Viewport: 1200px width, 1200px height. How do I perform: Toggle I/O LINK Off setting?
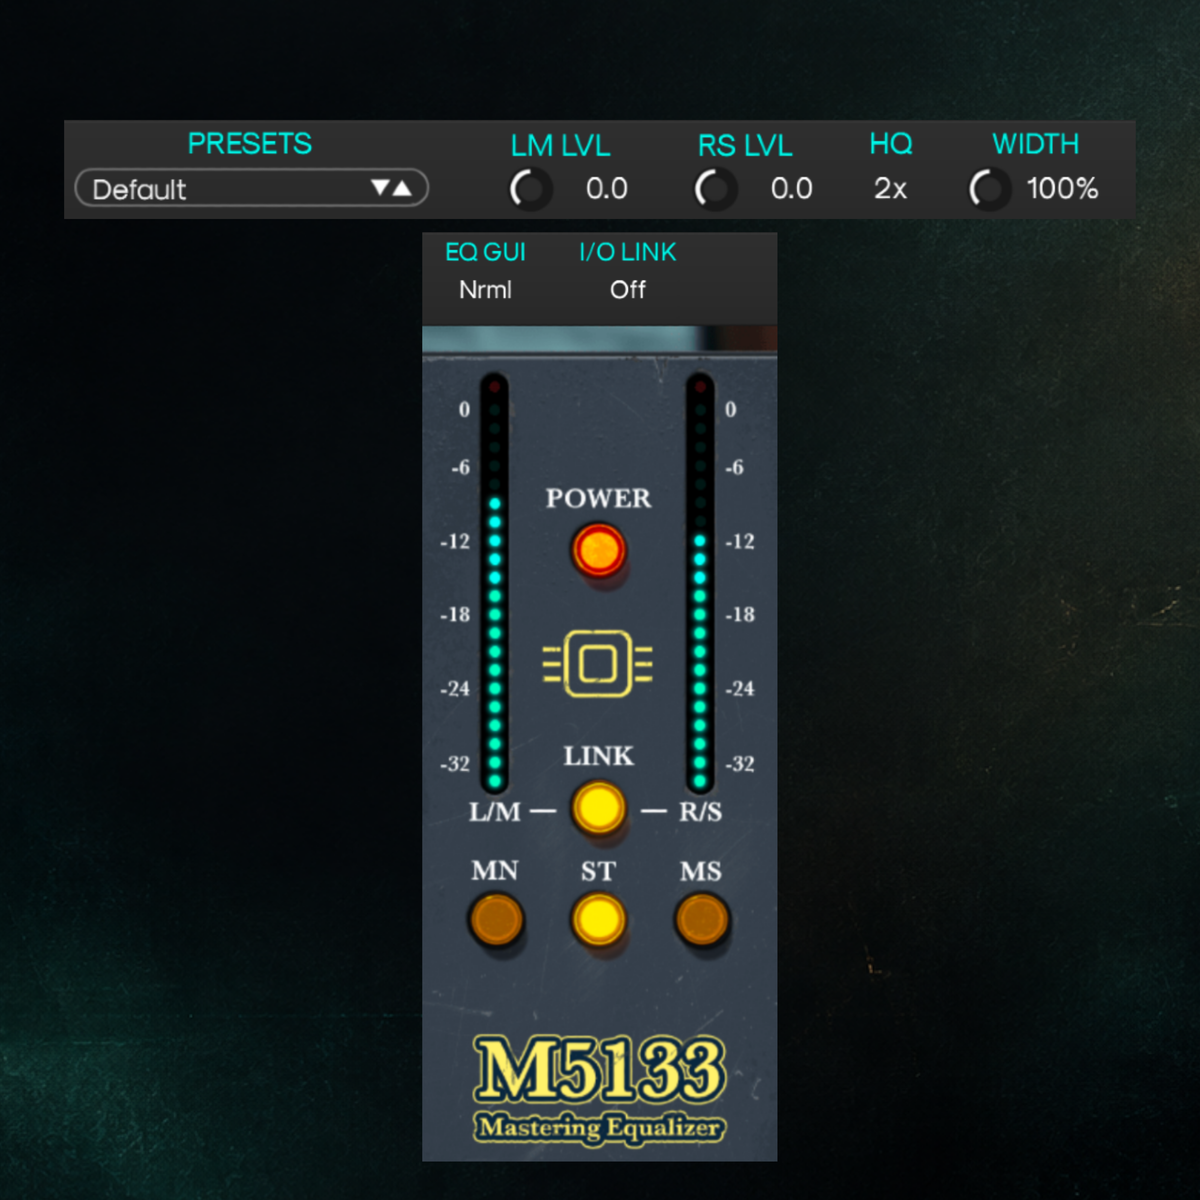pos(628,290)
